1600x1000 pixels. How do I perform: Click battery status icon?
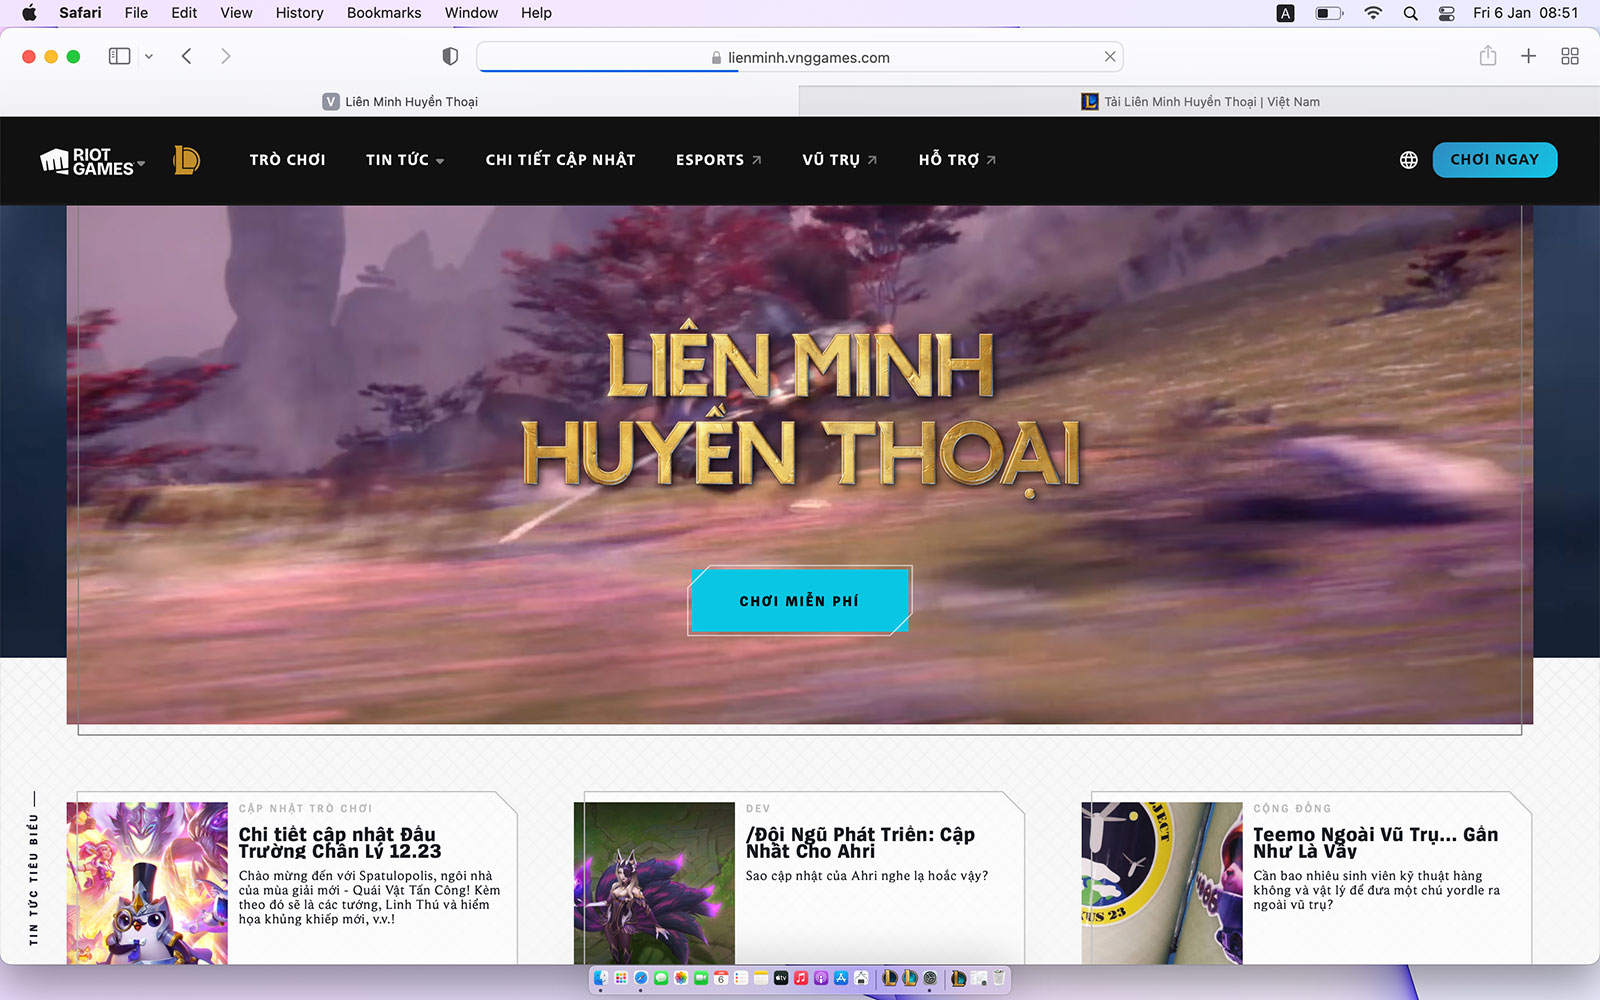tap(1329, 13)
